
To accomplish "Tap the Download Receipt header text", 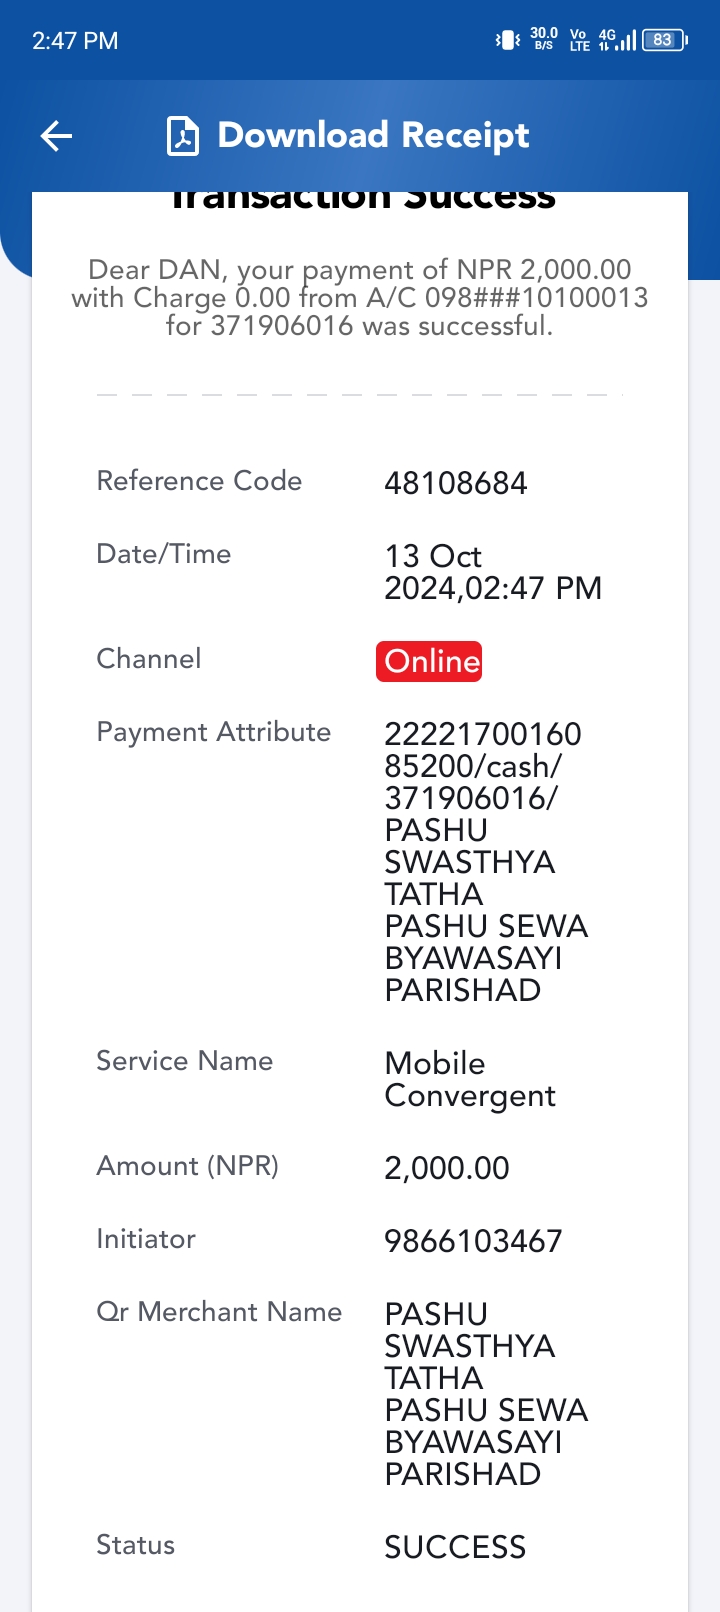I will (x=373, y=136).
